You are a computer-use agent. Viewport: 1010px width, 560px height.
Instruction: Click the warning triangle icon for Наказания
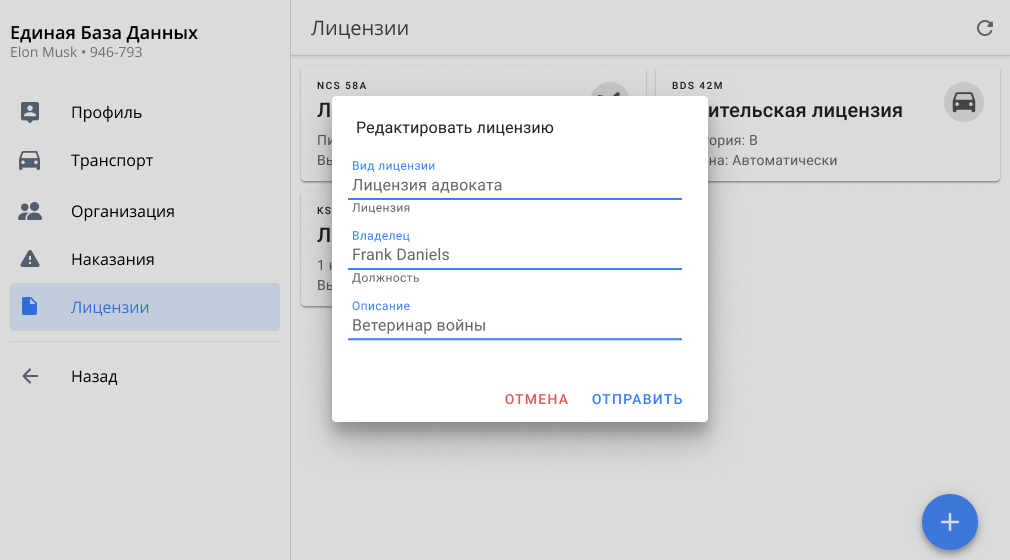30,259
